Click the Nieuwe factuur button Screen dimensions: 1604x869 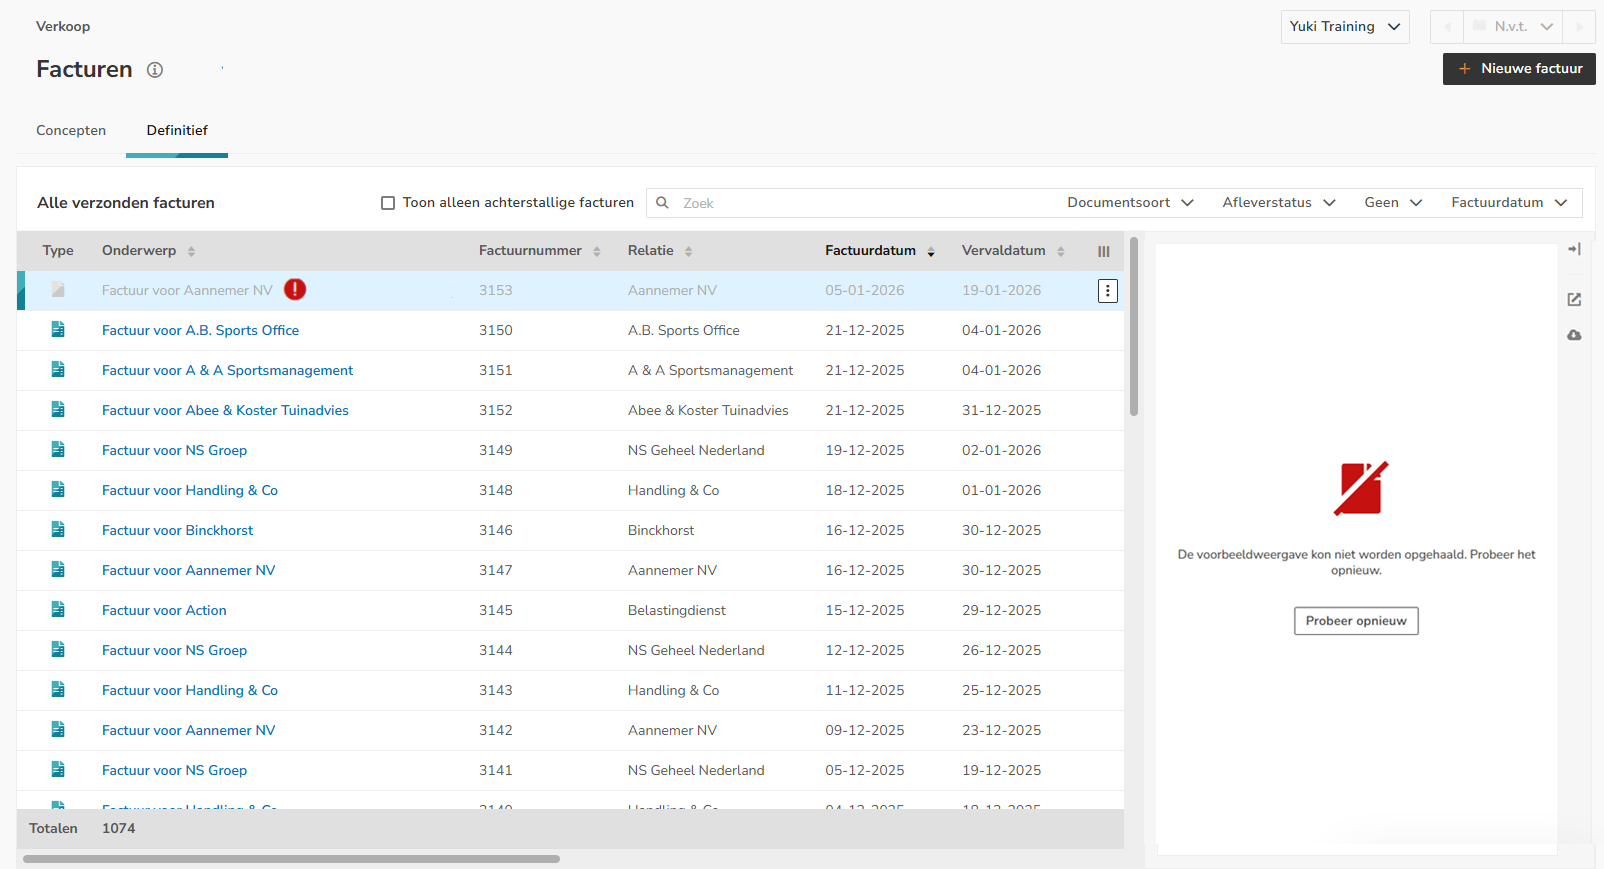tap(1519, 69)
